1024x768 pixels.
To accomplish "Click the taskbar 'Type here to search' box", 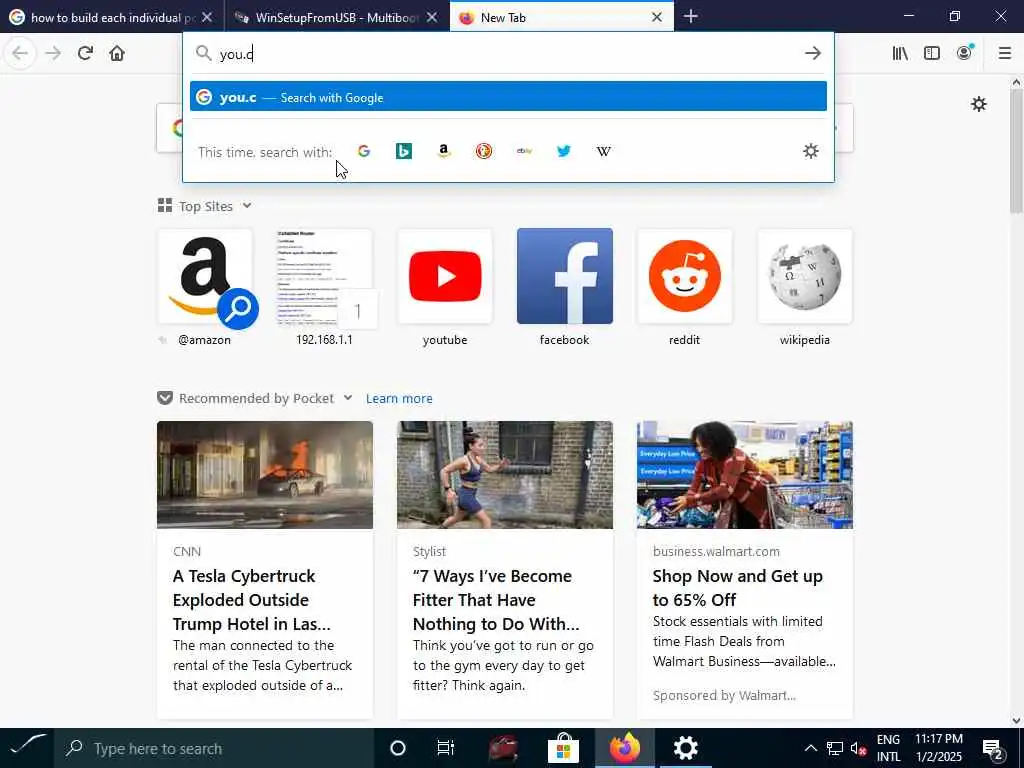I will coord(214,748).
